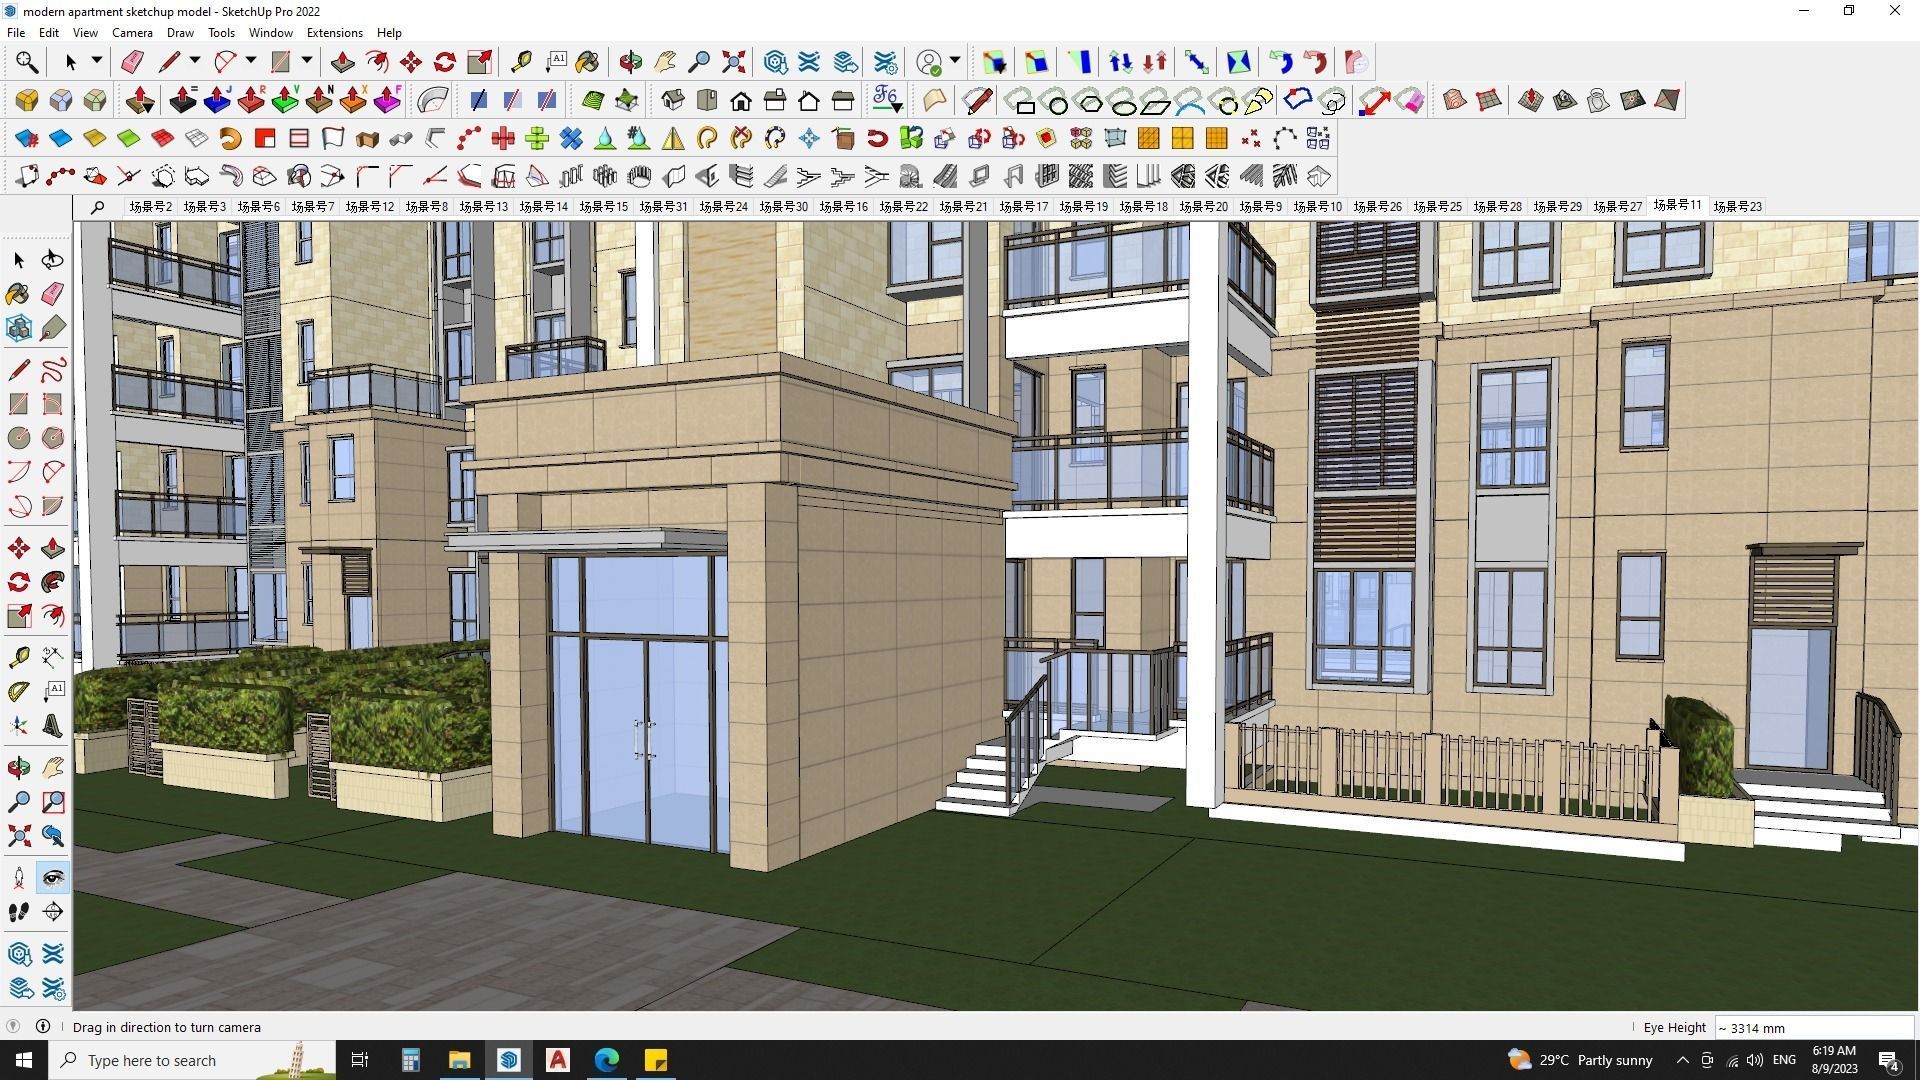1920x1080 pixels.
Task: Expand the Shape tool dropdown arrow
Action: click(x=307, y=62)
